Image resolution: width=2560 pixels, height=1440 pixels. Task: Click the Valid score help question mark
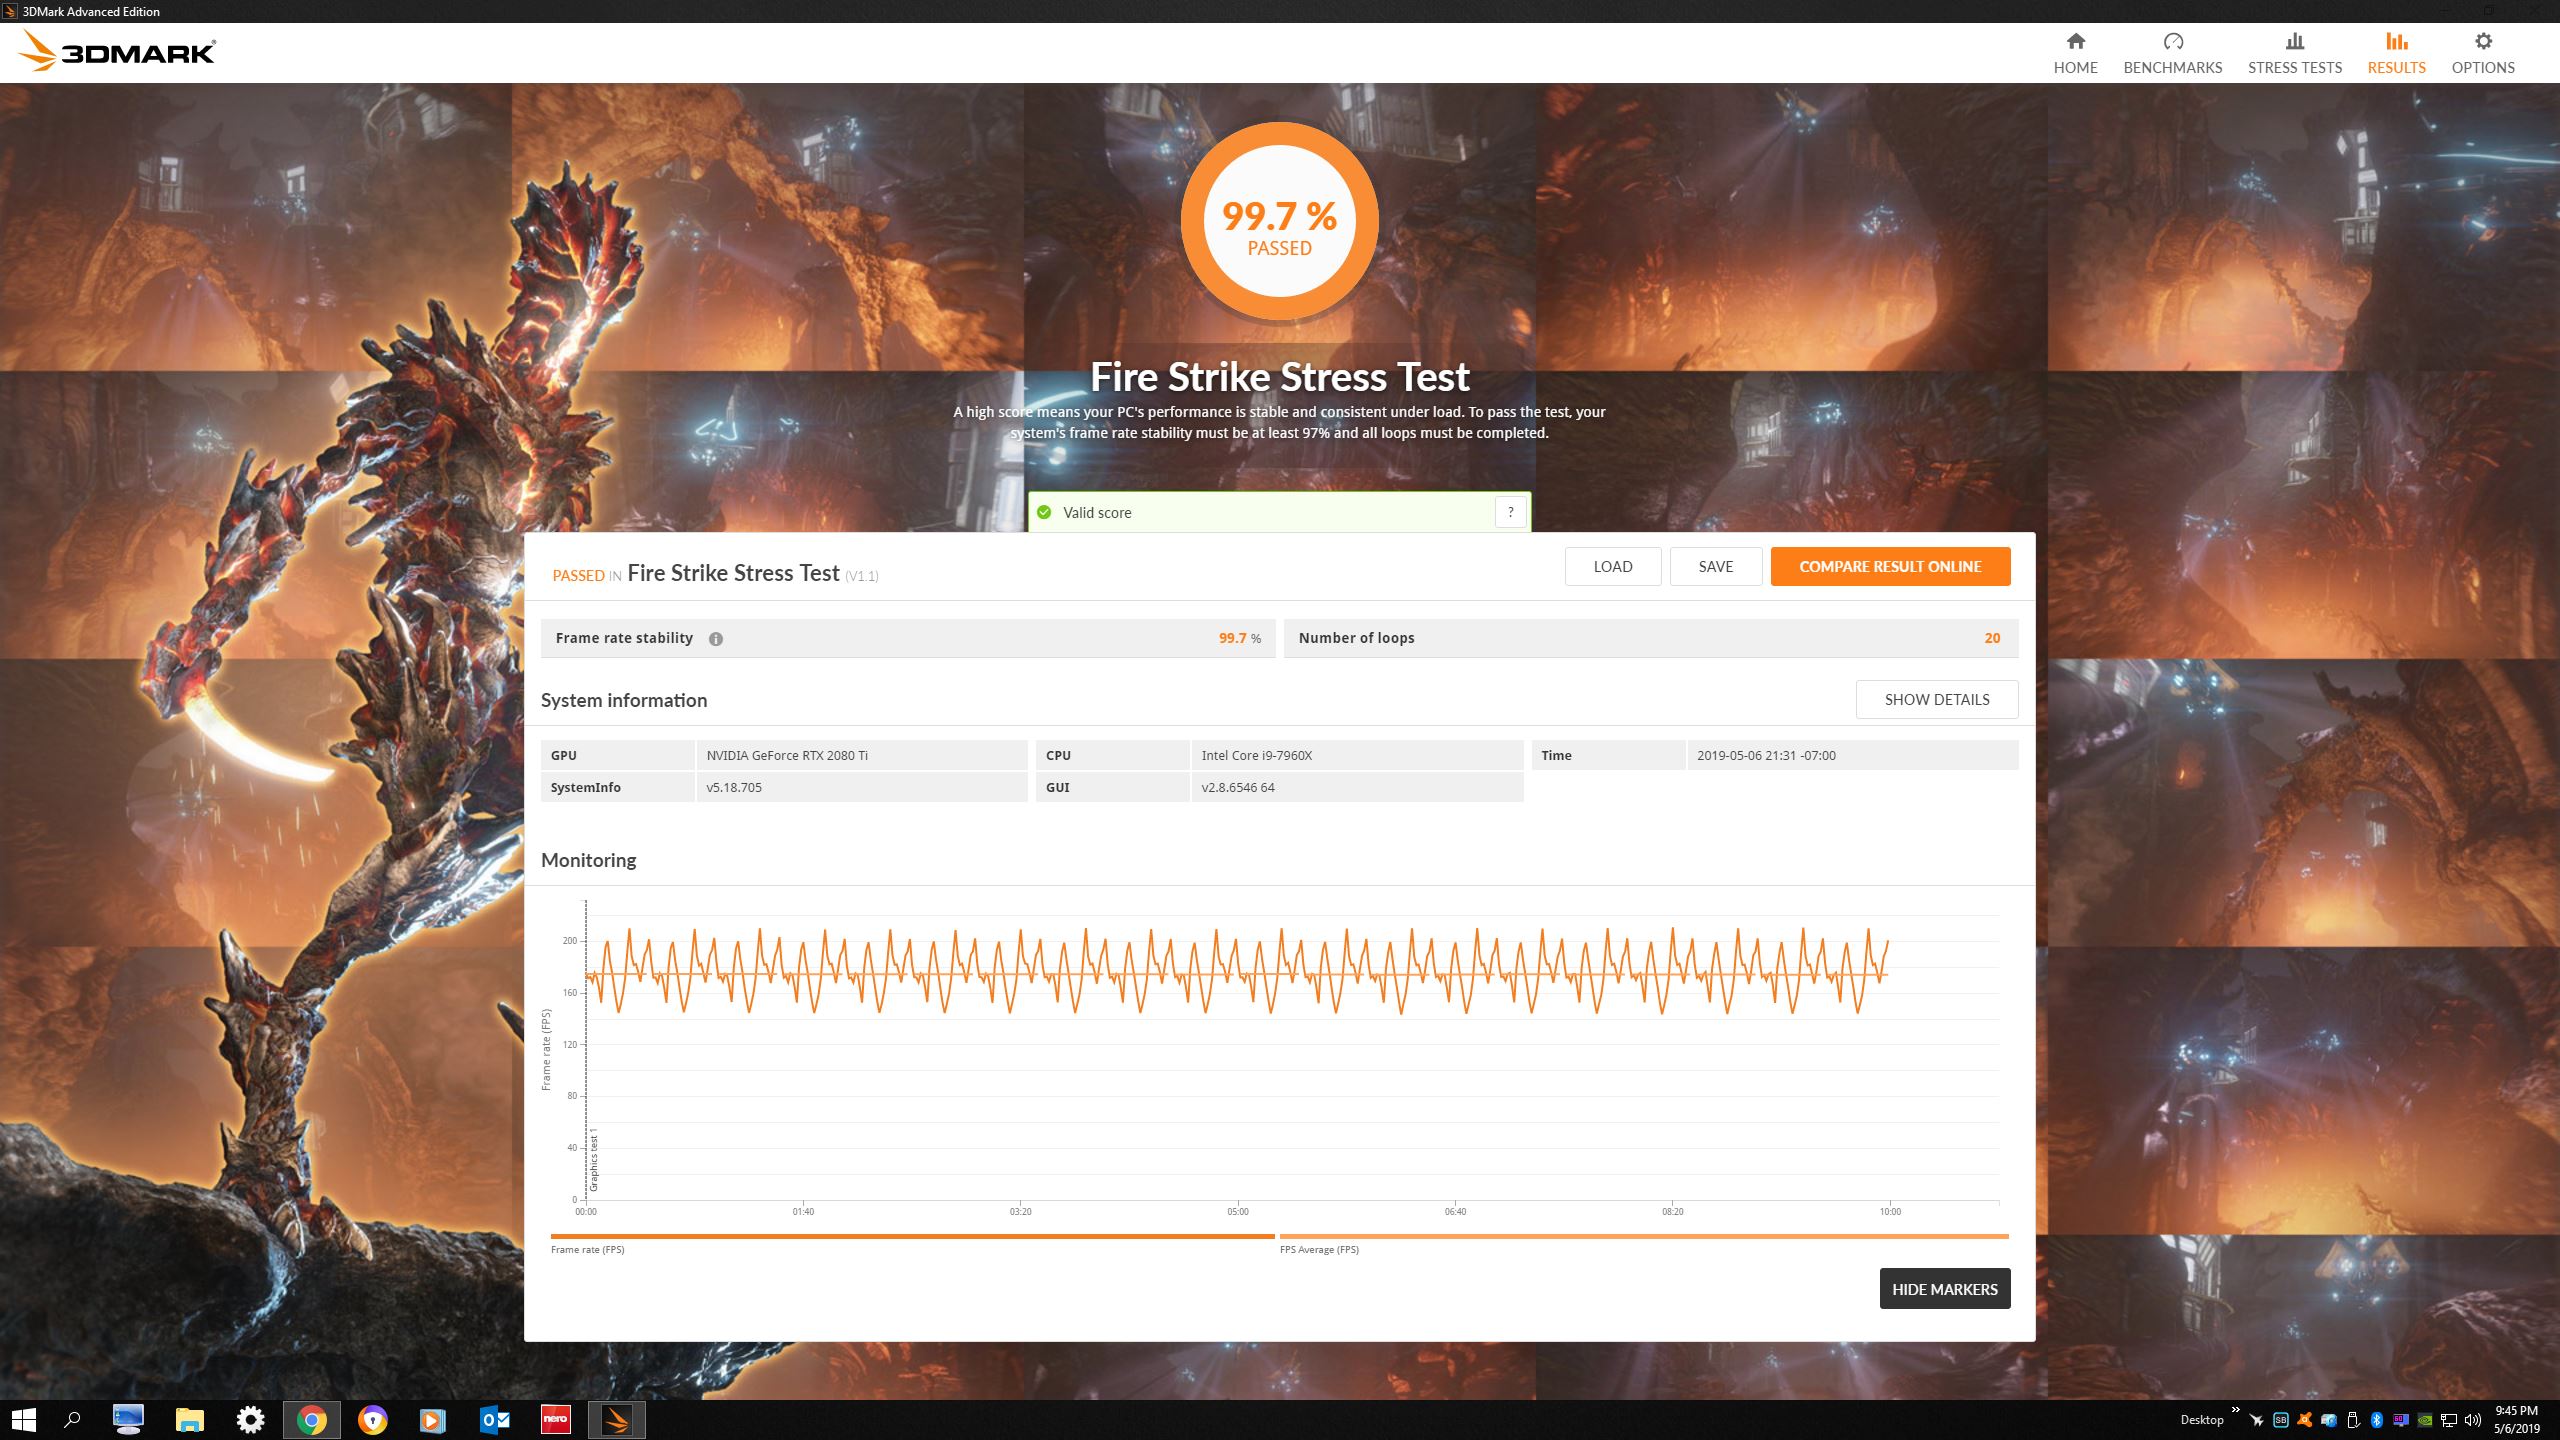(1510, 512)
